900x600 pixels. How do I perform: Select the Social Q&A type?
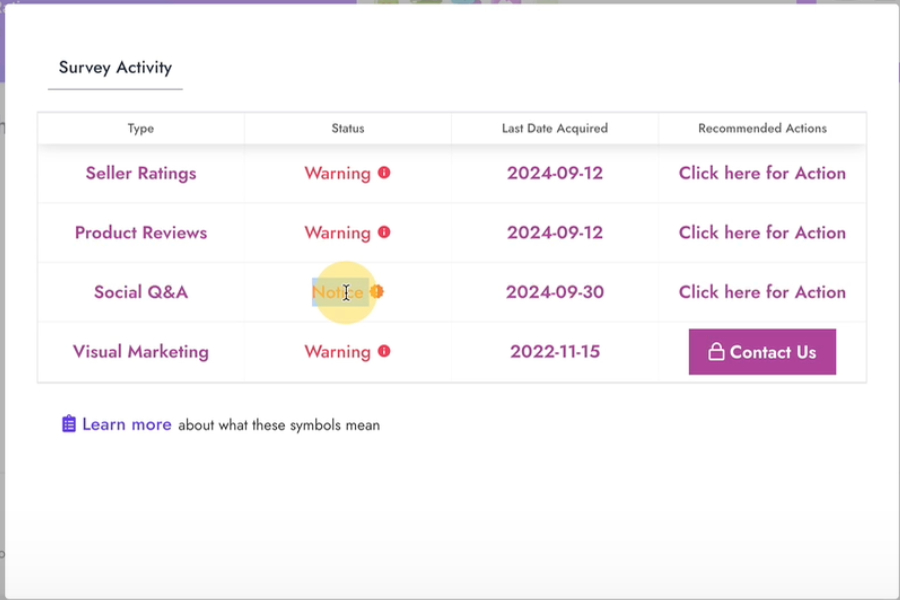pos(141,292)
